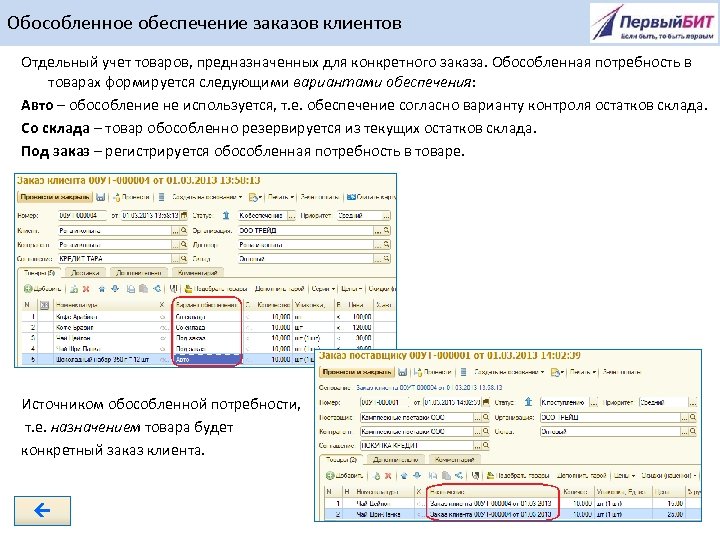Click the blue back arrow button on slide
This screenshot has height=540, width=720.
click(x=42, y=510)
